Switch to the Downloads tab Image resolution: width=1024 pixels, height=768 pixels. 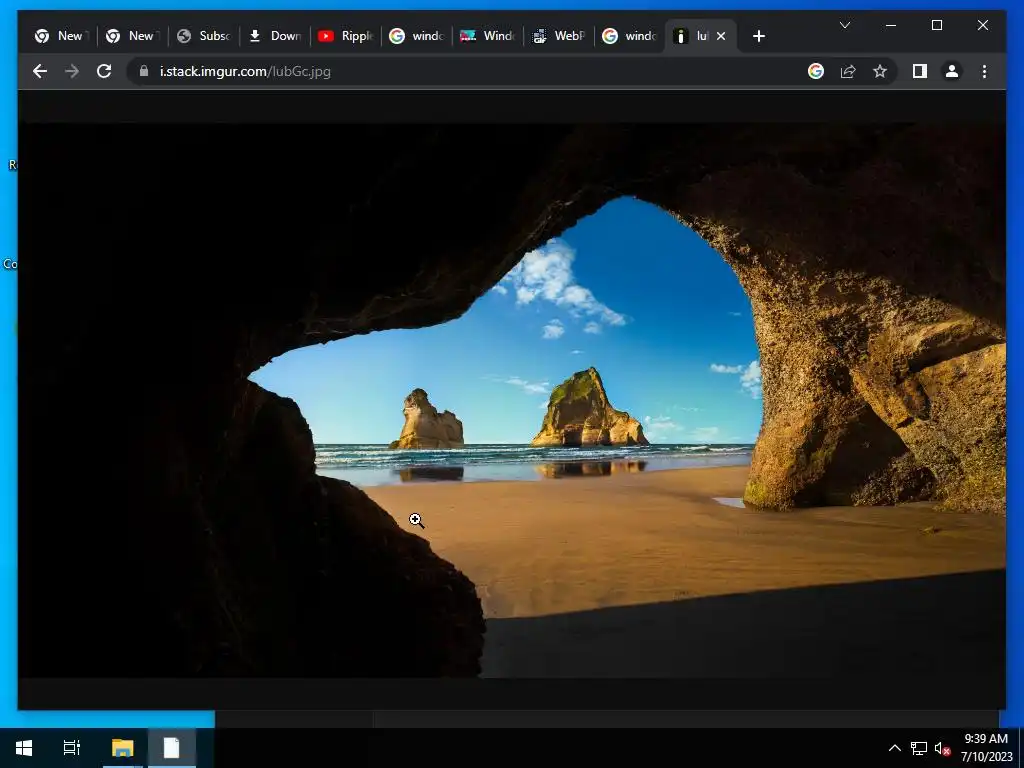point(275,36)
